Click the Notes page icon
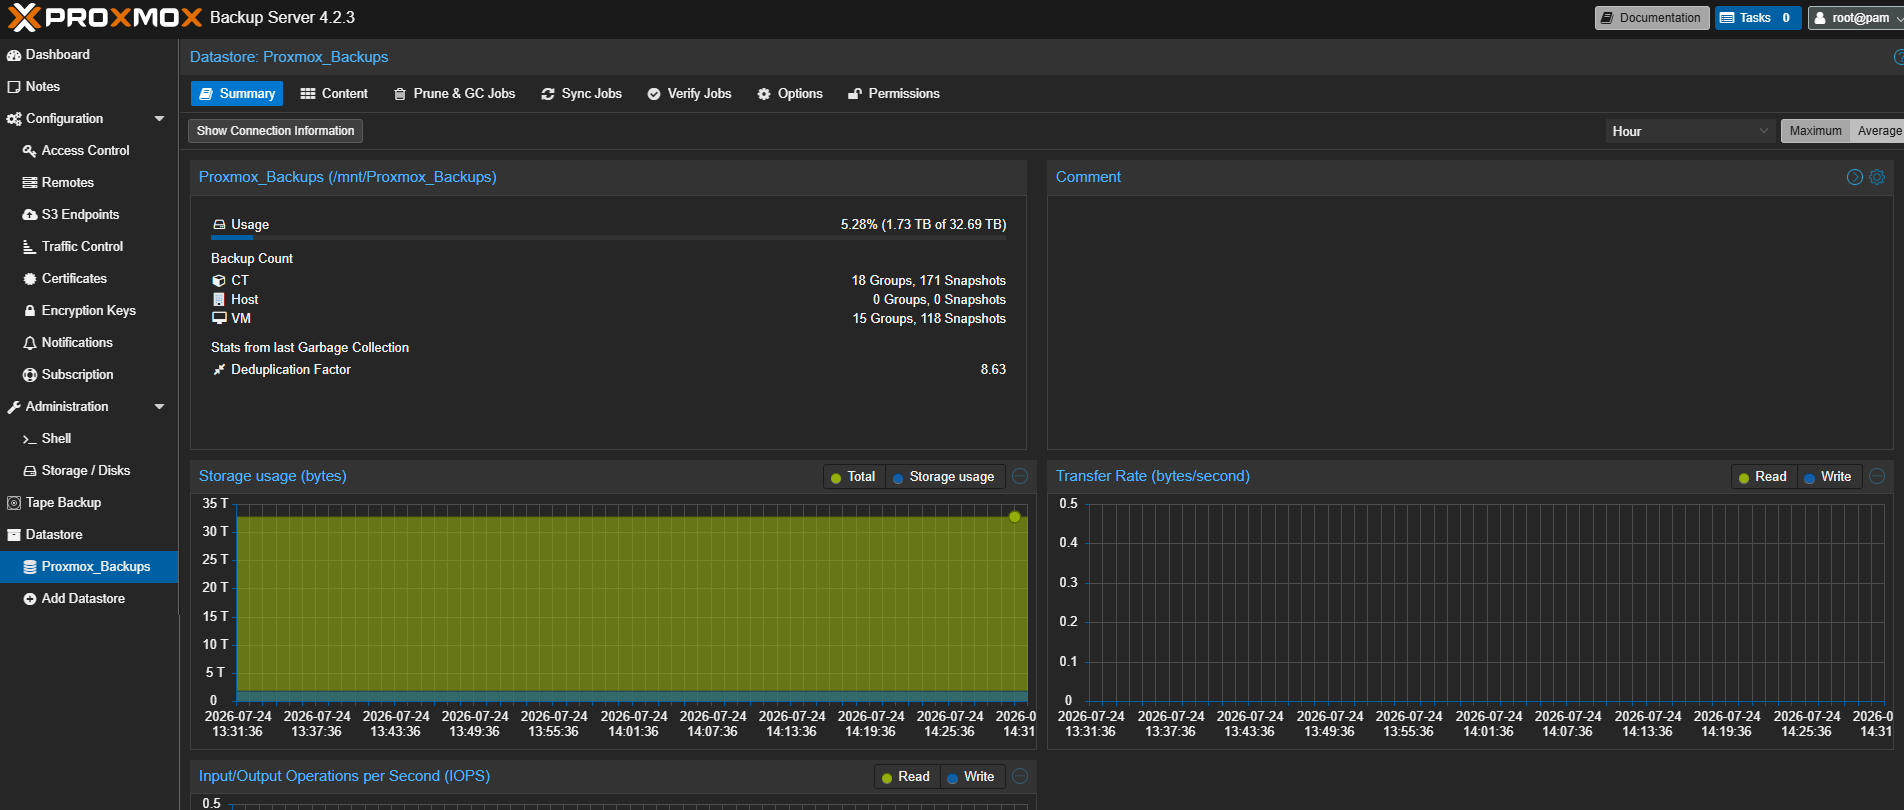This screenshot has height=810, width=1904. pyautogui.click(x=14, y=87)
